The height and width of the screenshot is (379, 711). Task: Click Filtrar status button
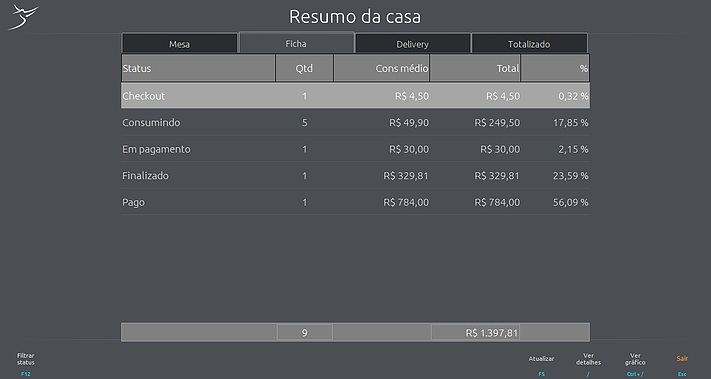(26, 364)
